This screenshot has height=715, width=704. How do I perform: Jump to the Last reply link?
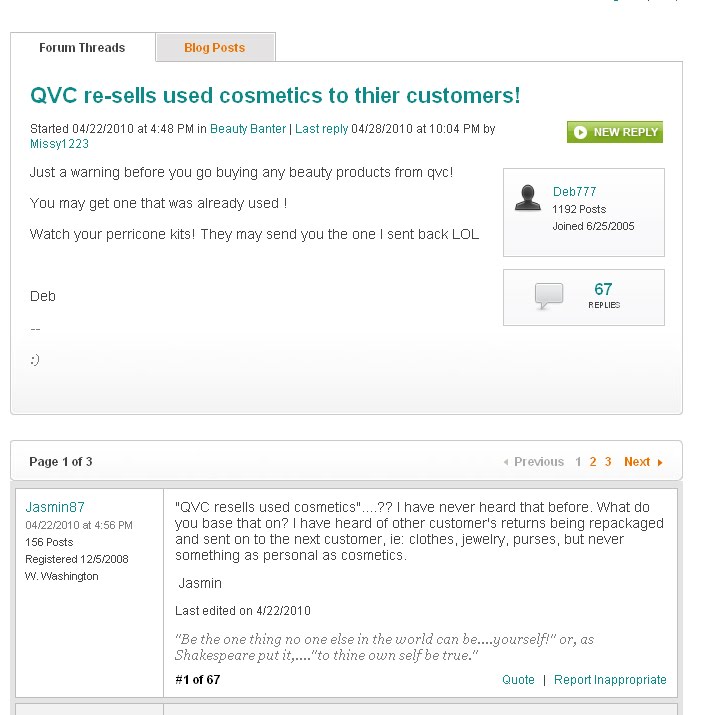(321, 129)
